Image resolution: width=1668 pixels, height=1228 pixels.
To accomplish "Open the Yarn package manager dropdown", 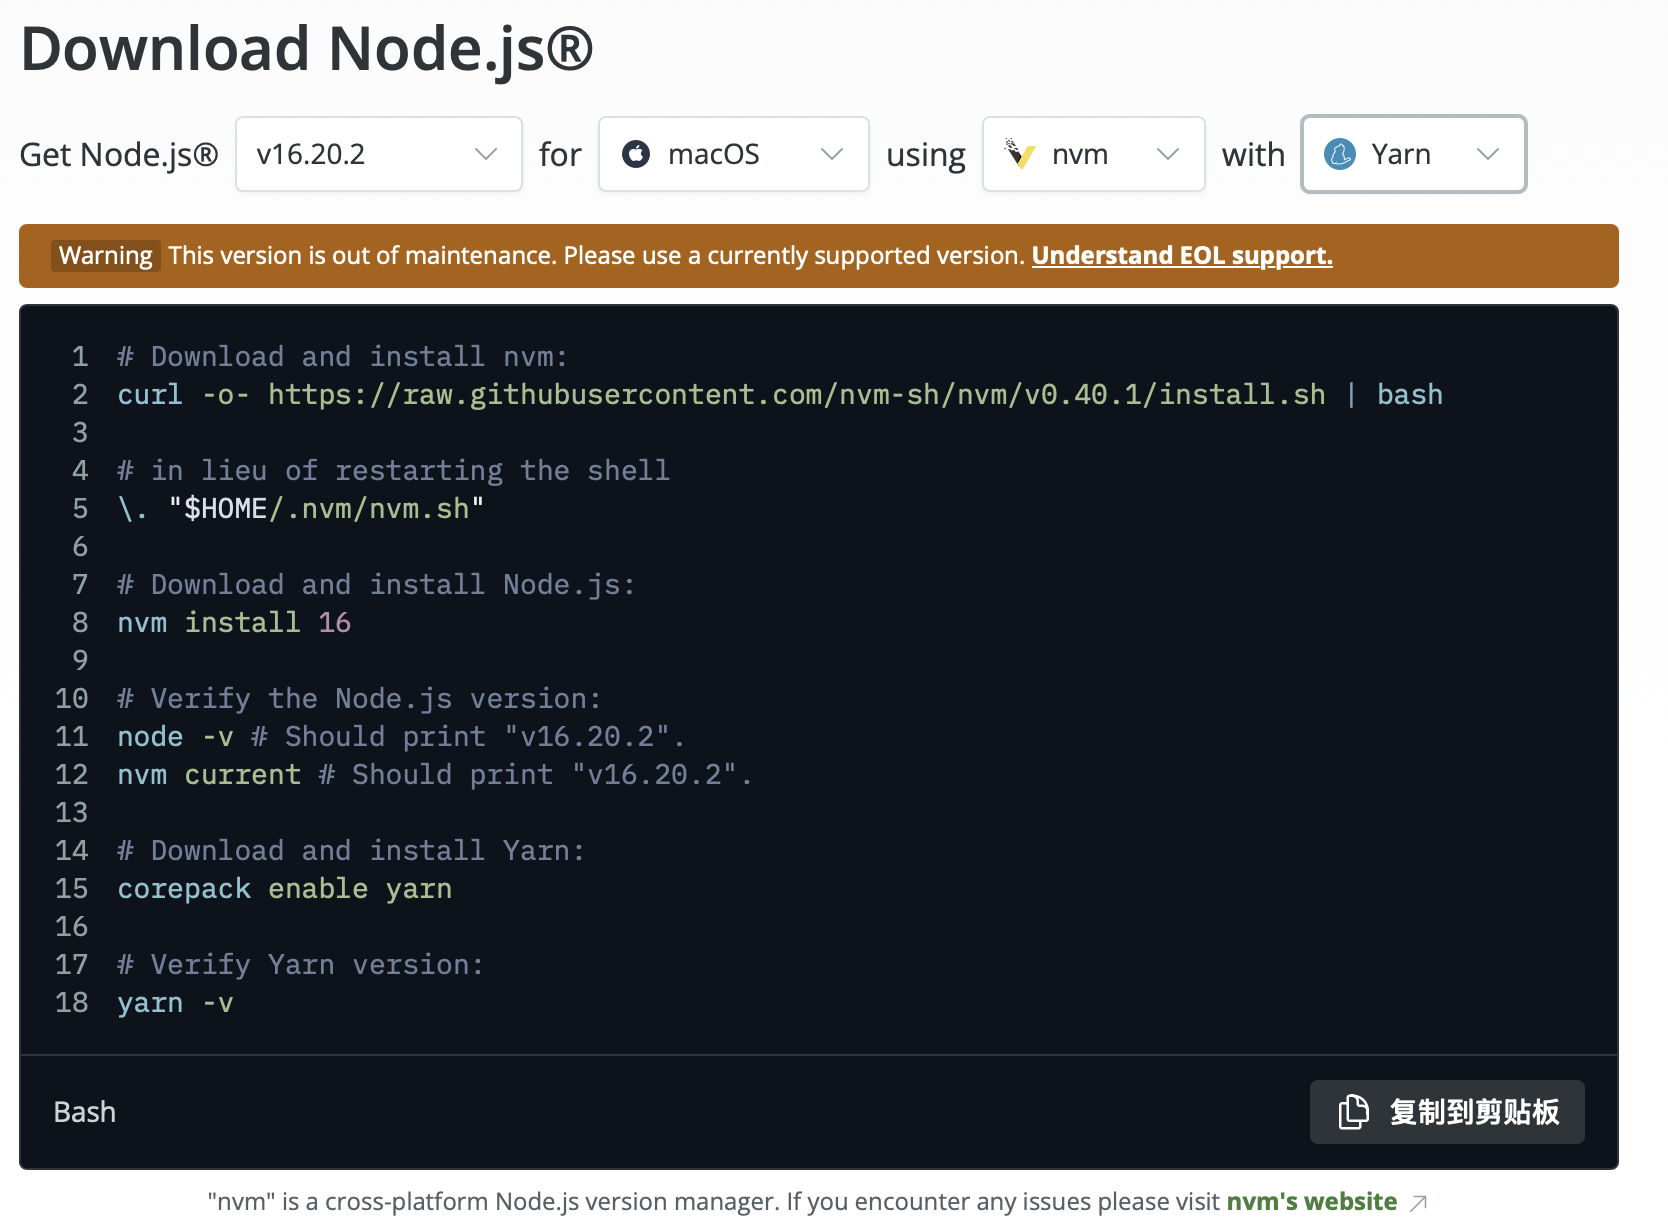I will 1414,154.
